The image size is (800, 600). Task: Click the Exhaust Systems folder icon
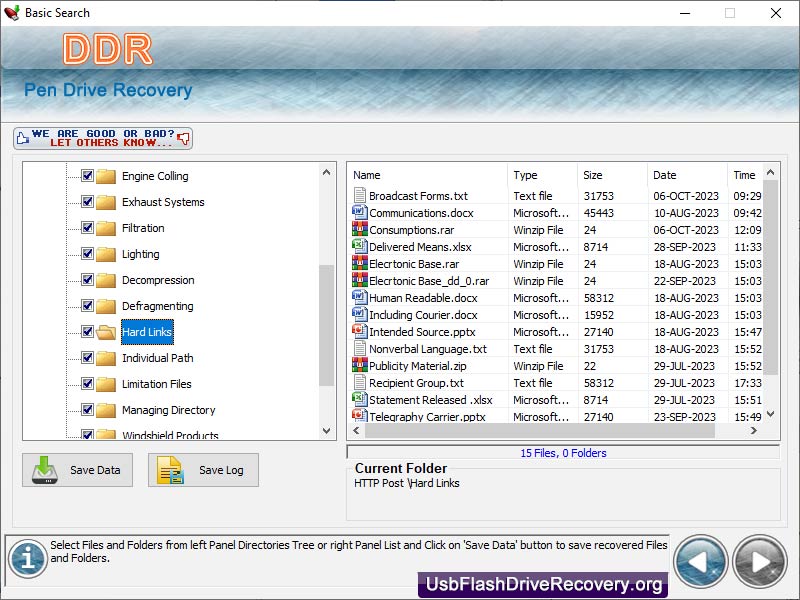tap(106, 202)
